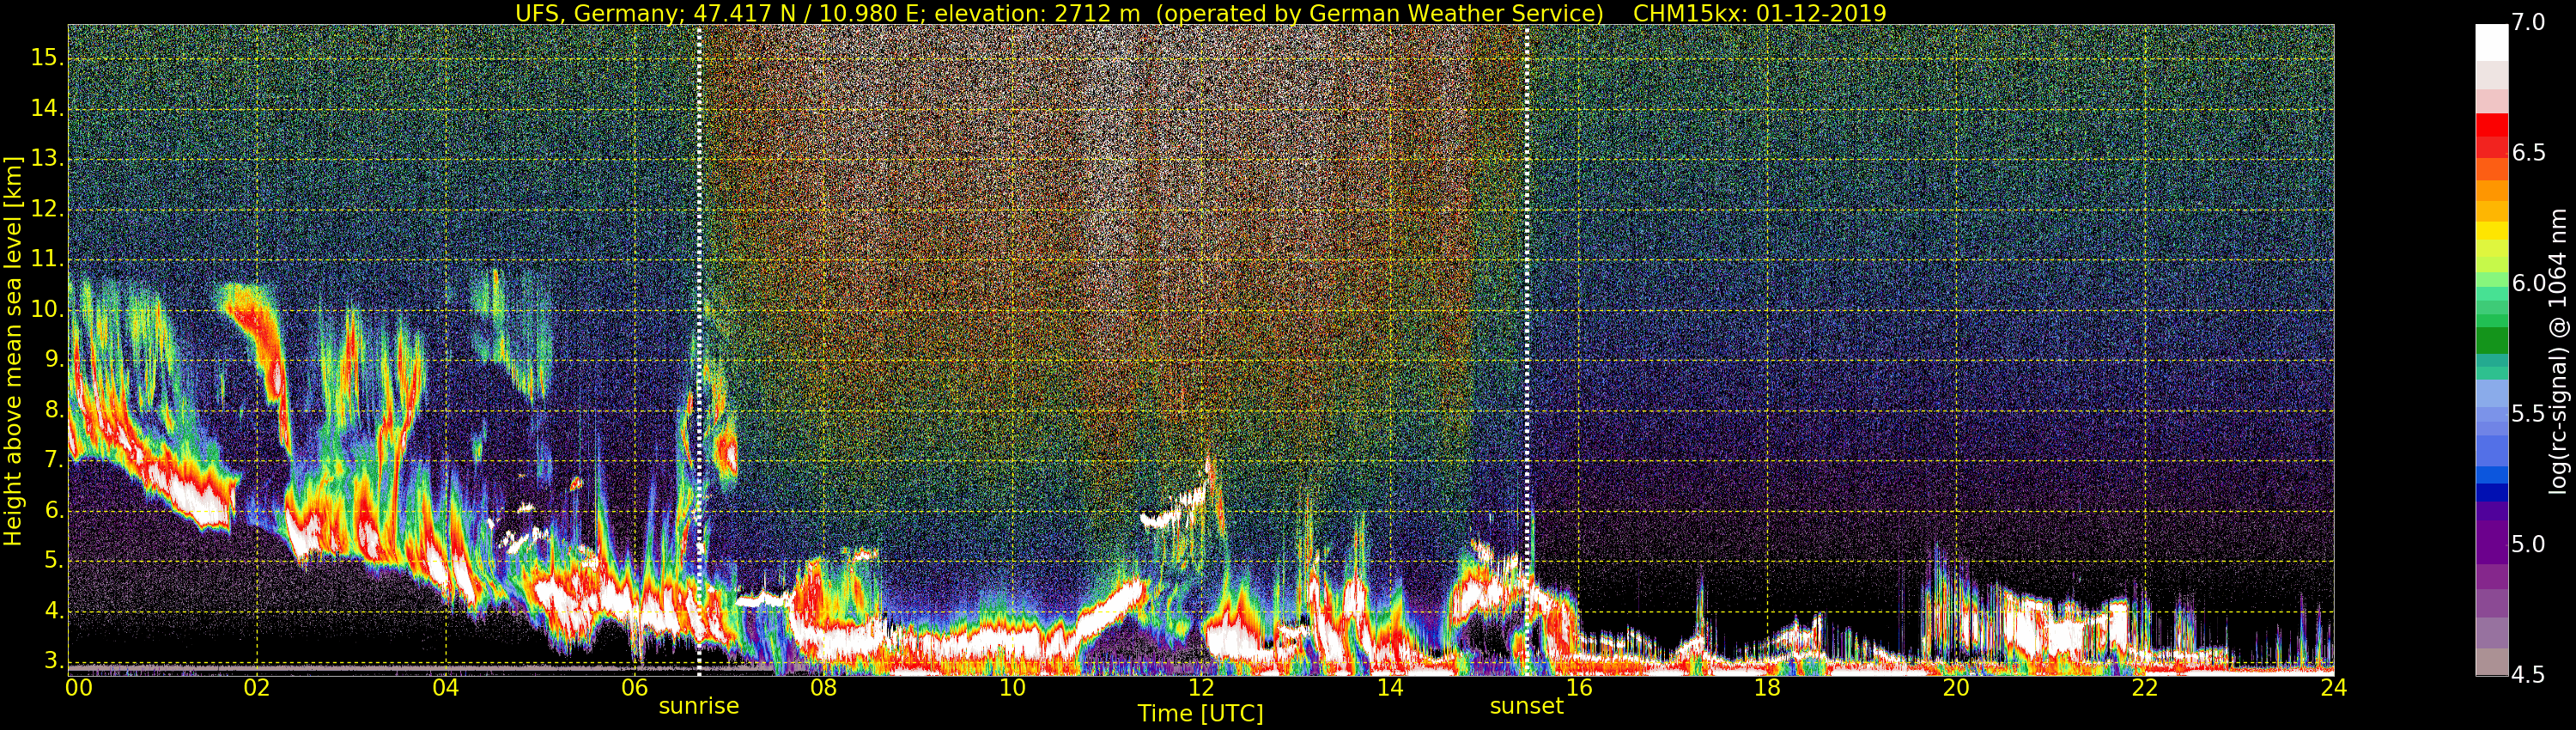Screen dimensions: 2576x730
Task: Click the 15. km height axis label
Action: click(47, 58)
